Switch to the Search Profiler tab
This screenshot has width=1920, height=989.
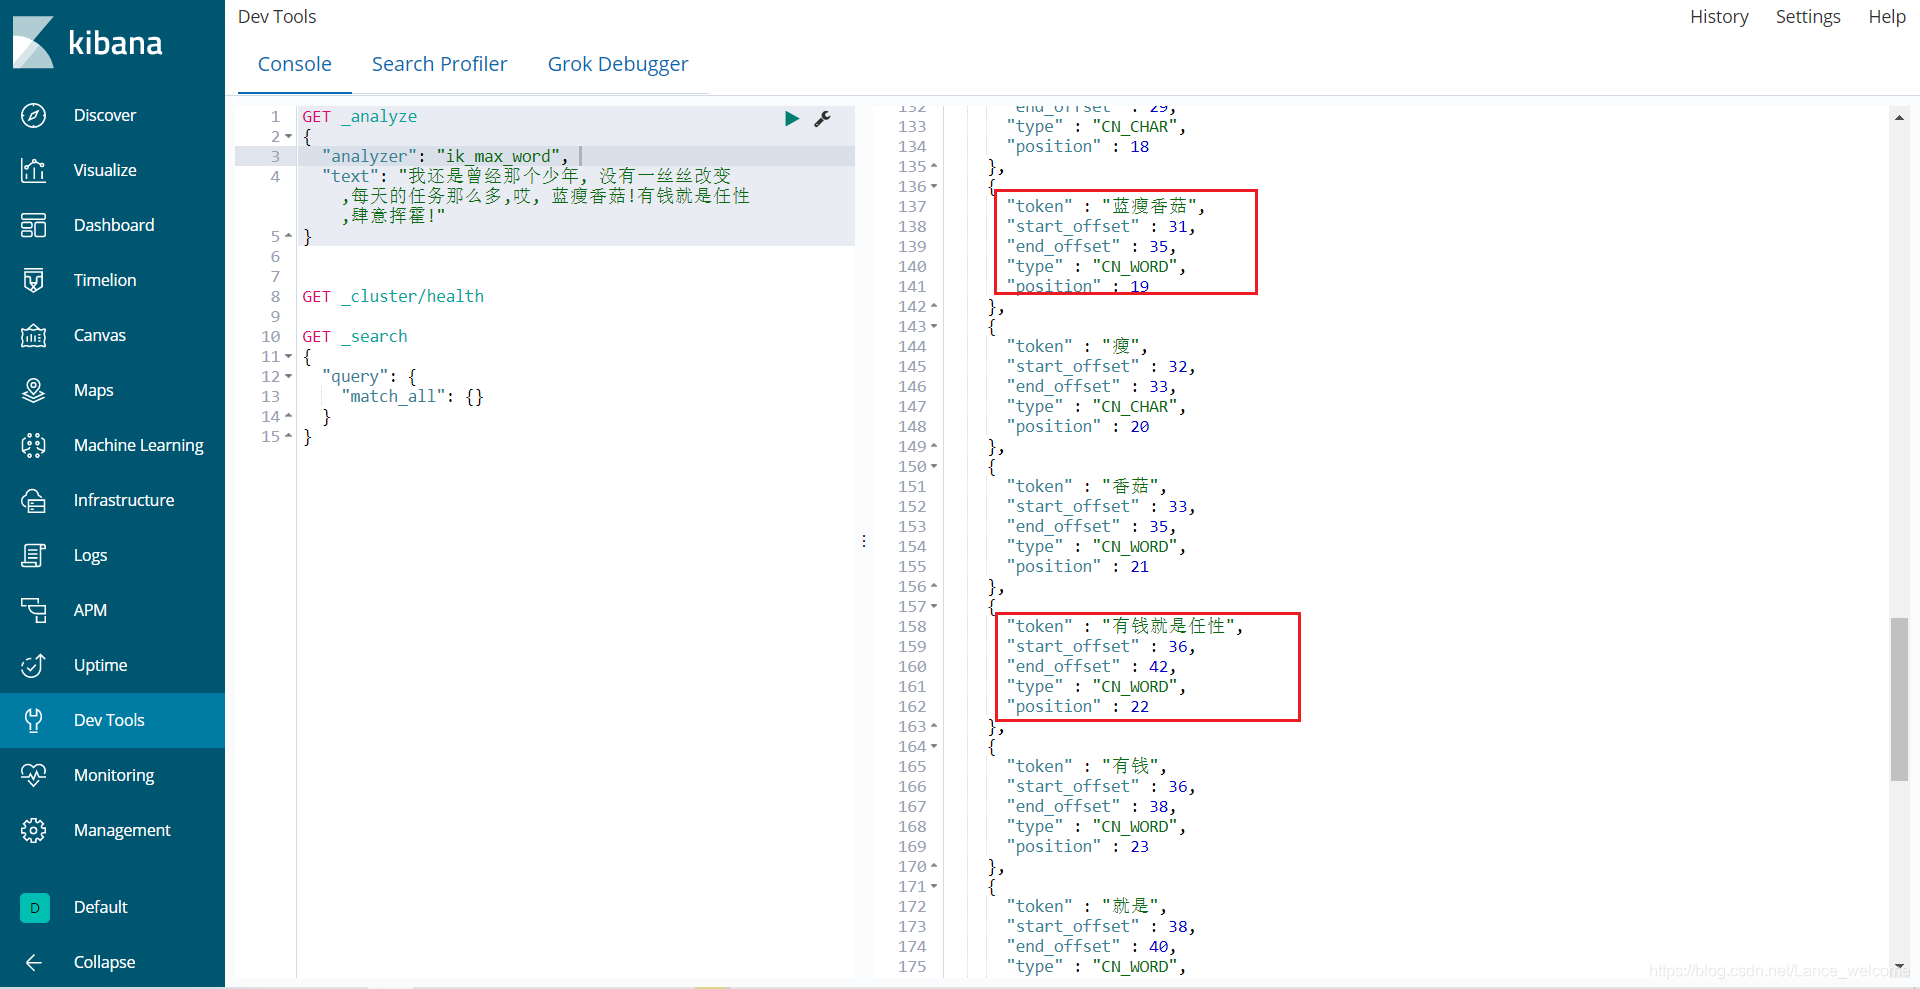(440, 63)
